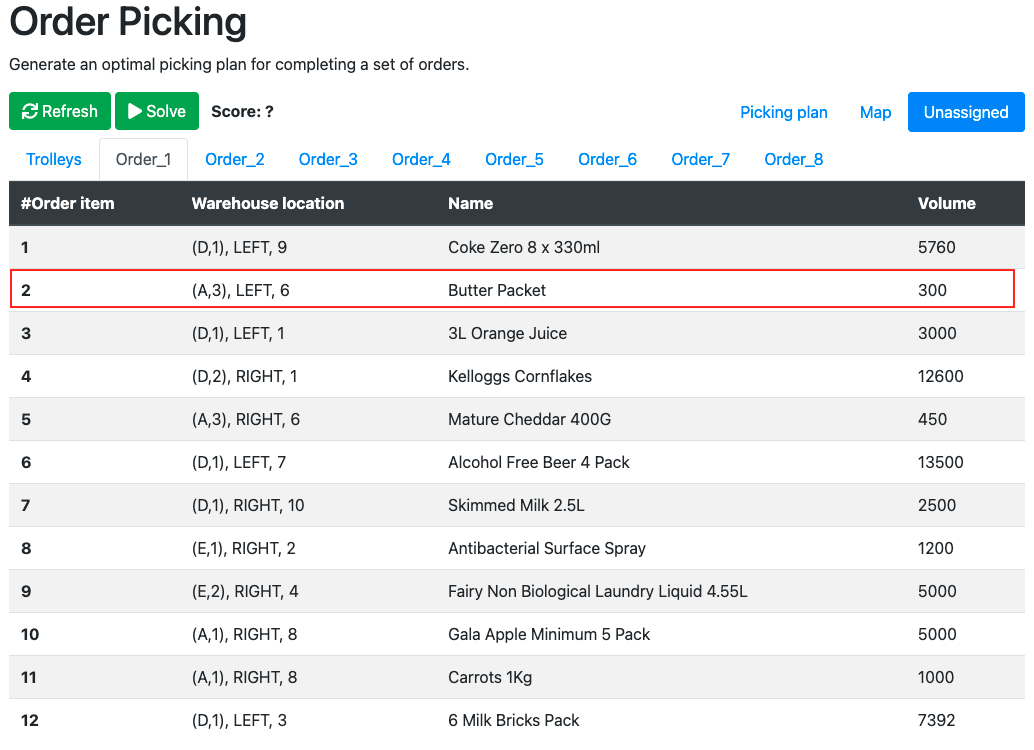
Task: Switch to the Order_2 tab
Action: coord(235,160)
